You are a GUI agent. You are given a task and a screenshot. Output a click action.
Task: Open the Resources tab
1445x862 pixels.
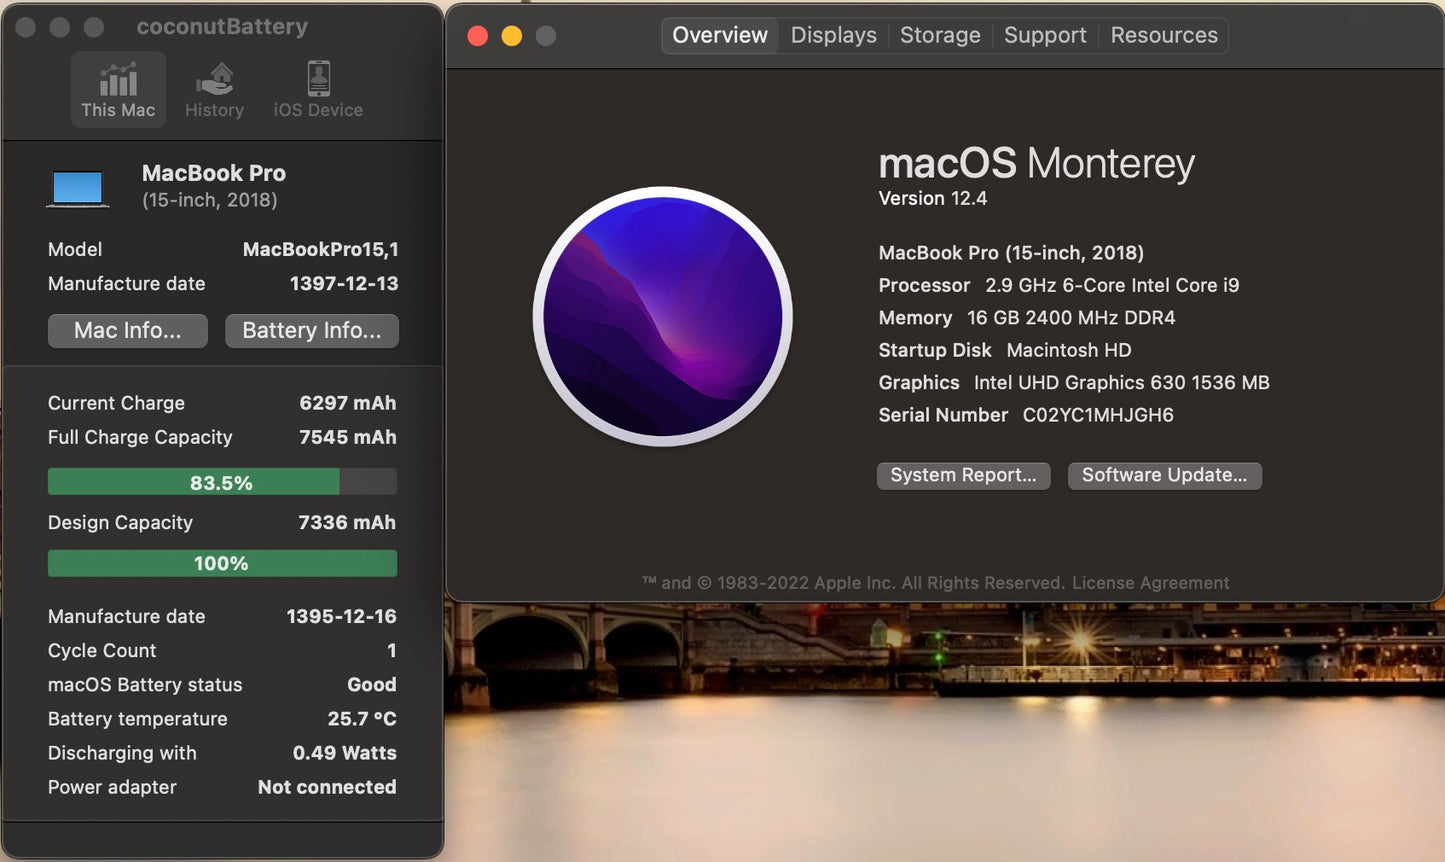click(1163, 35)
